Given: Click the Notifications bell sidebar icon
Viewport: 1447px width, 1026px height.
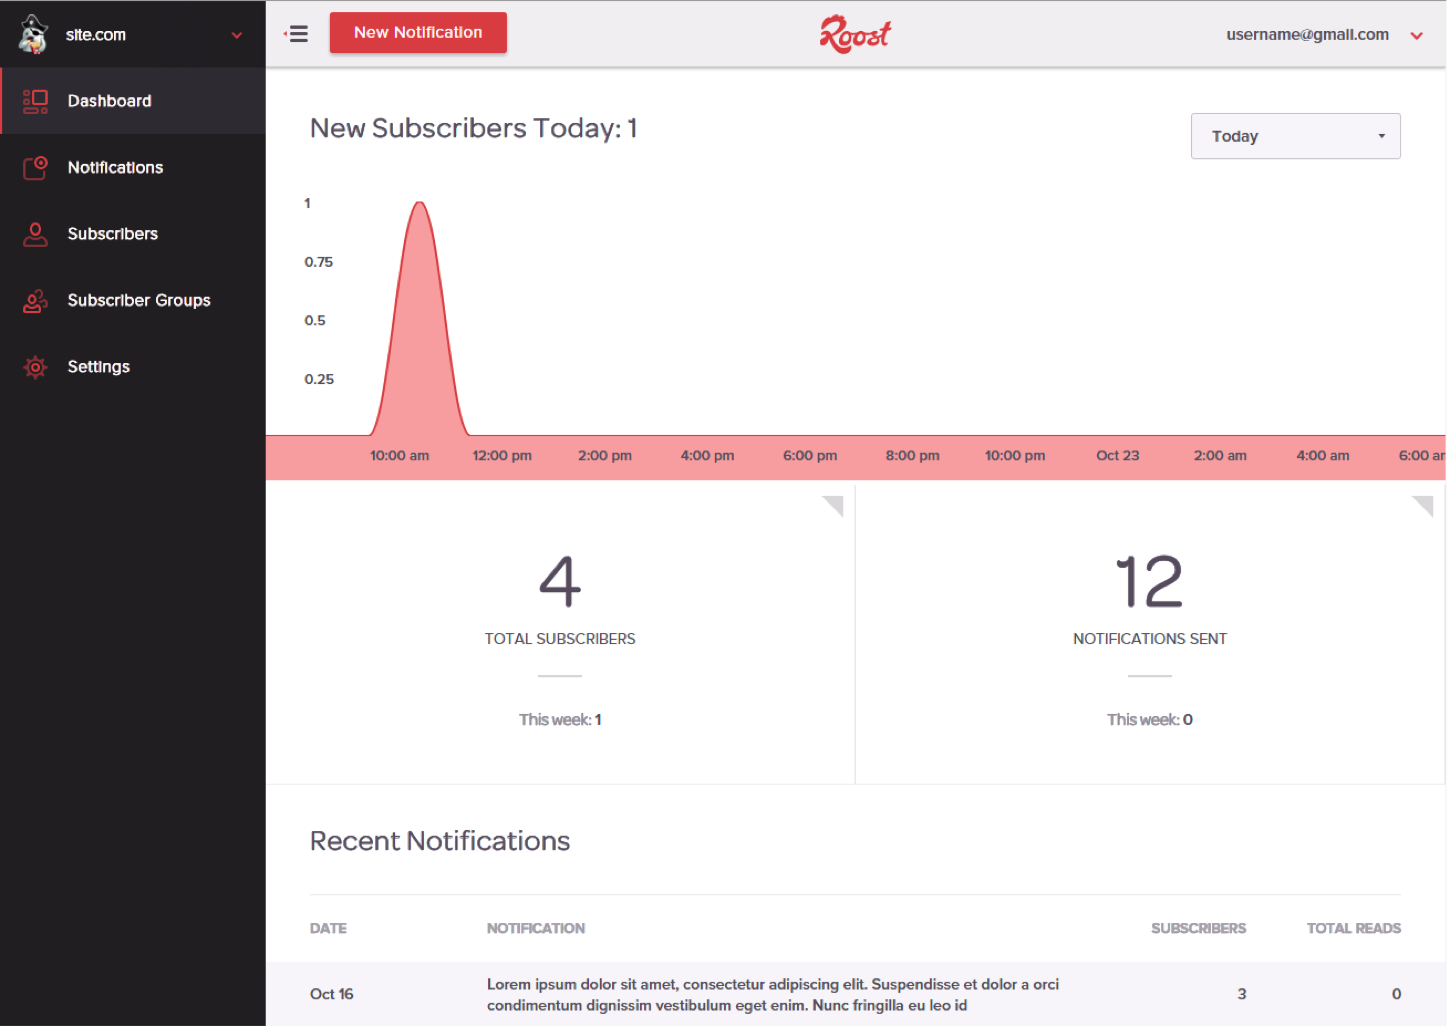Looking at the screenshot, I should (x=35, y=167).
